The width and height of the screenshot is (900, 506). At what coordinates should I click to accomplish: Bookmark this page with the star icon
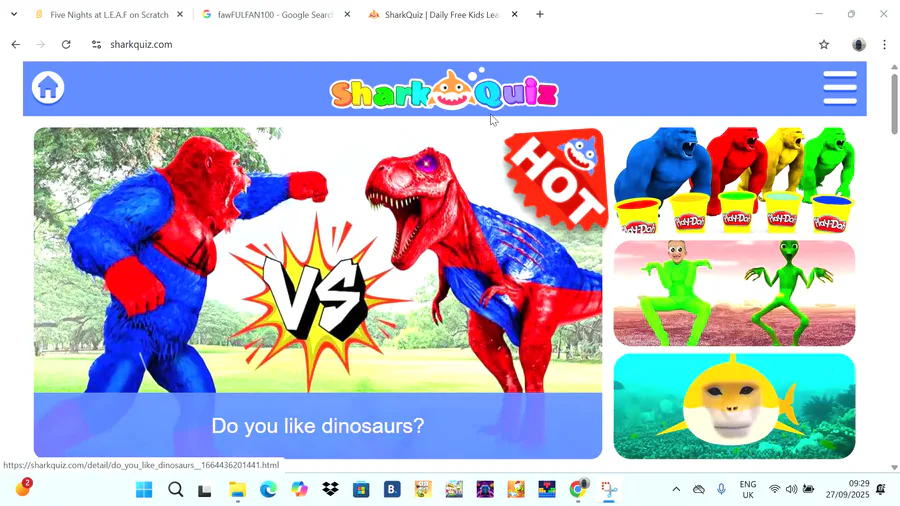click(824, 44)
